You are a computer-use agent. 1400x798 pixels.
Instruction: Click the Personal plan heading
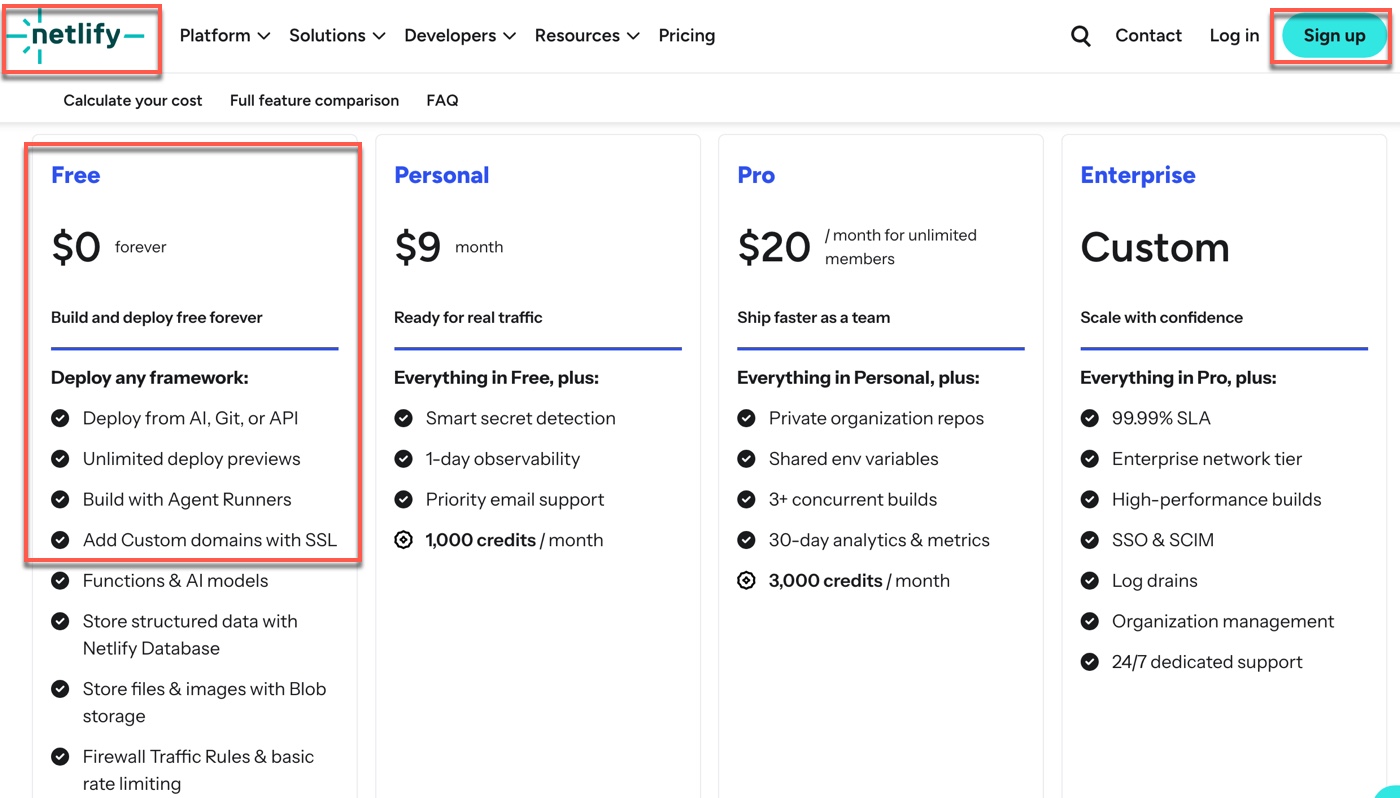442,175
